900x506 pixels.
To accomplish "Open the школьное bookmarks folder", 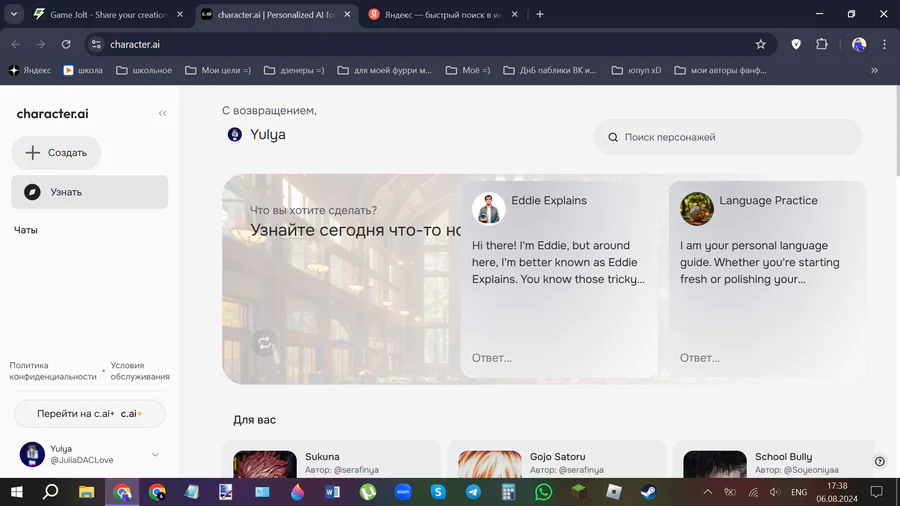I will point(144,70).
